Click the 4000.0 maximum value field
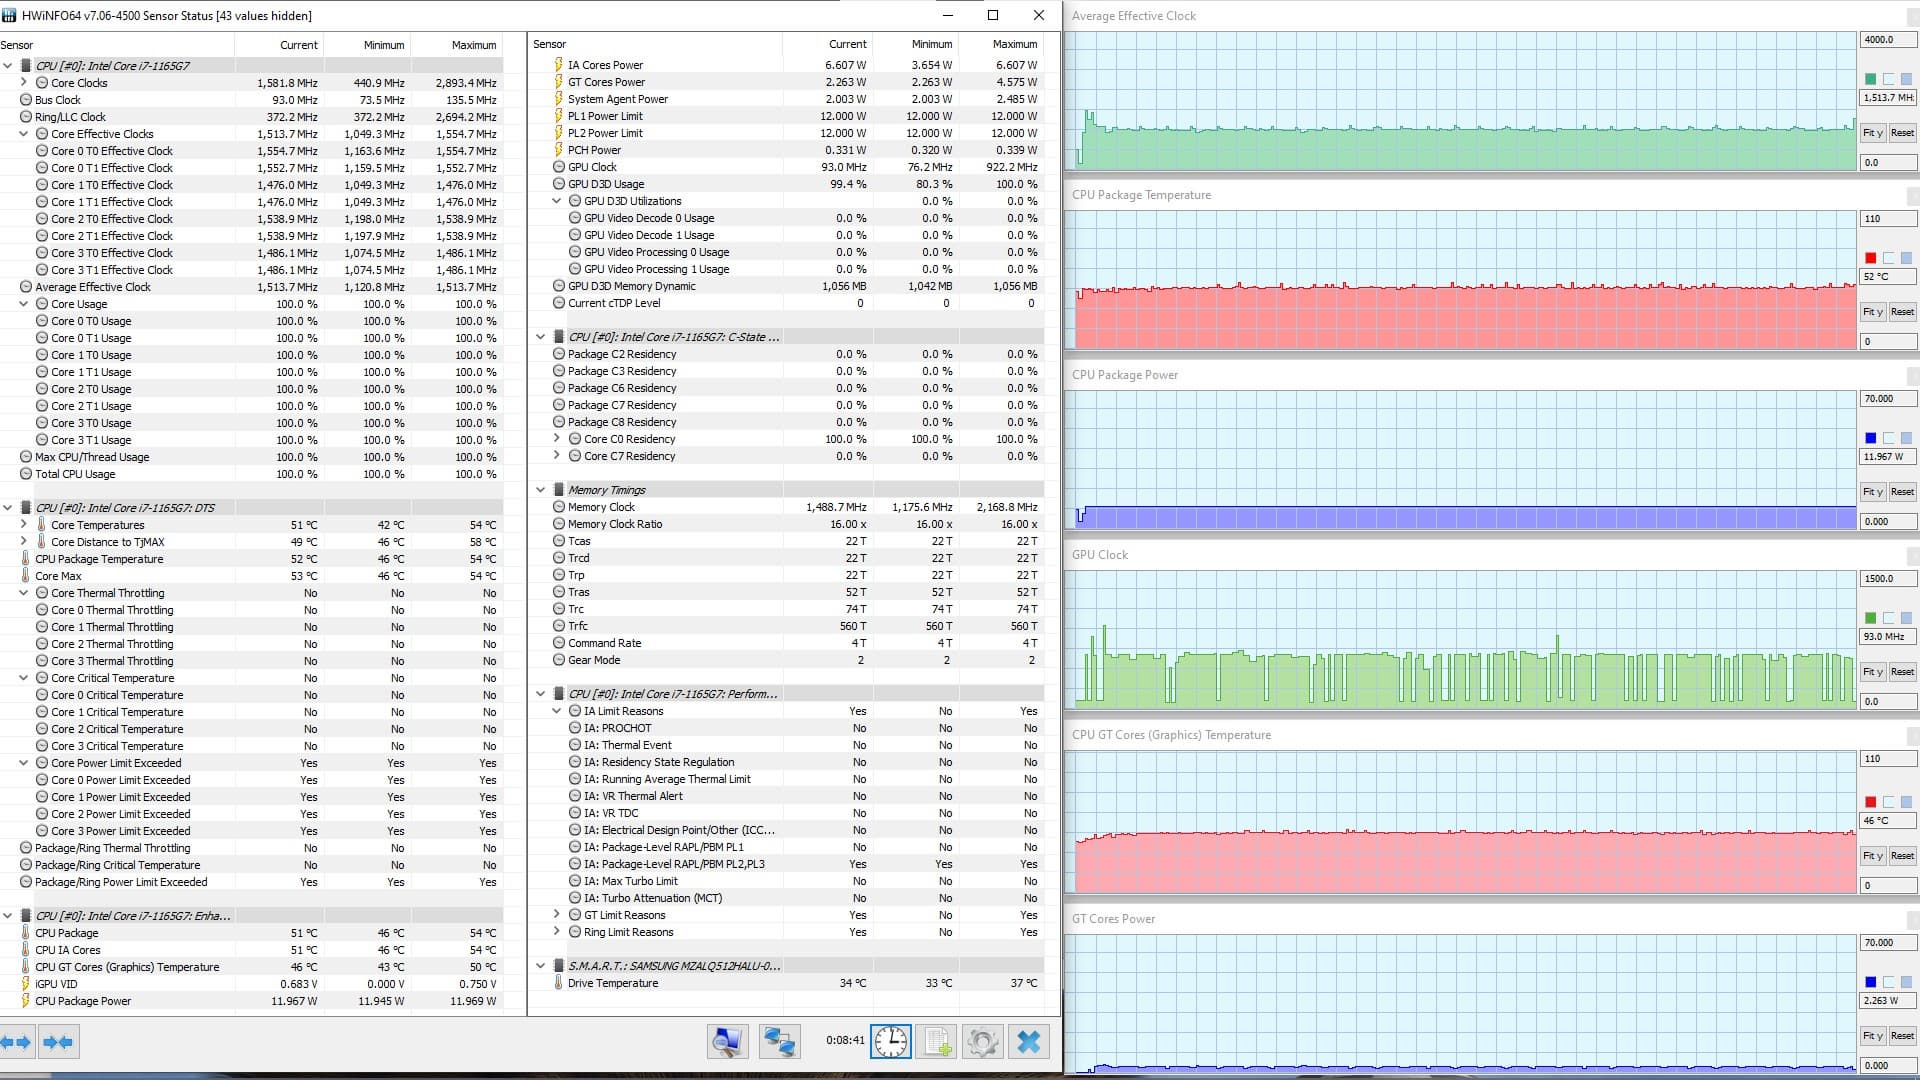The width and height of the screenshot is (1920, 1080). (x=1886, y=40)
